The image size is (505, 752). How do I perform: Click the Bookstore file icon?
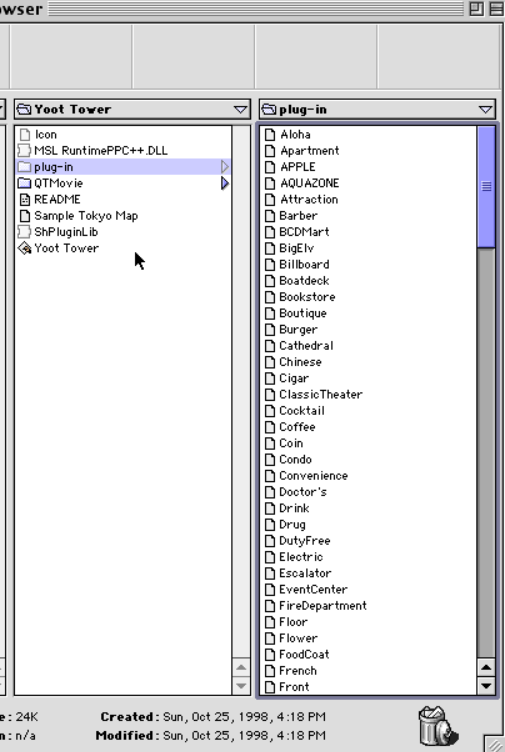point(270,297)
